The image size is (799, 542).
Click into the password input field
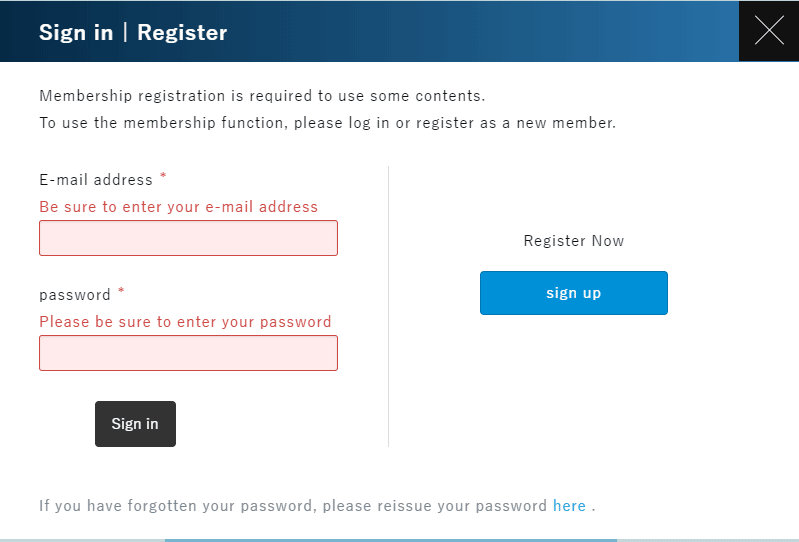pos(188,353)
